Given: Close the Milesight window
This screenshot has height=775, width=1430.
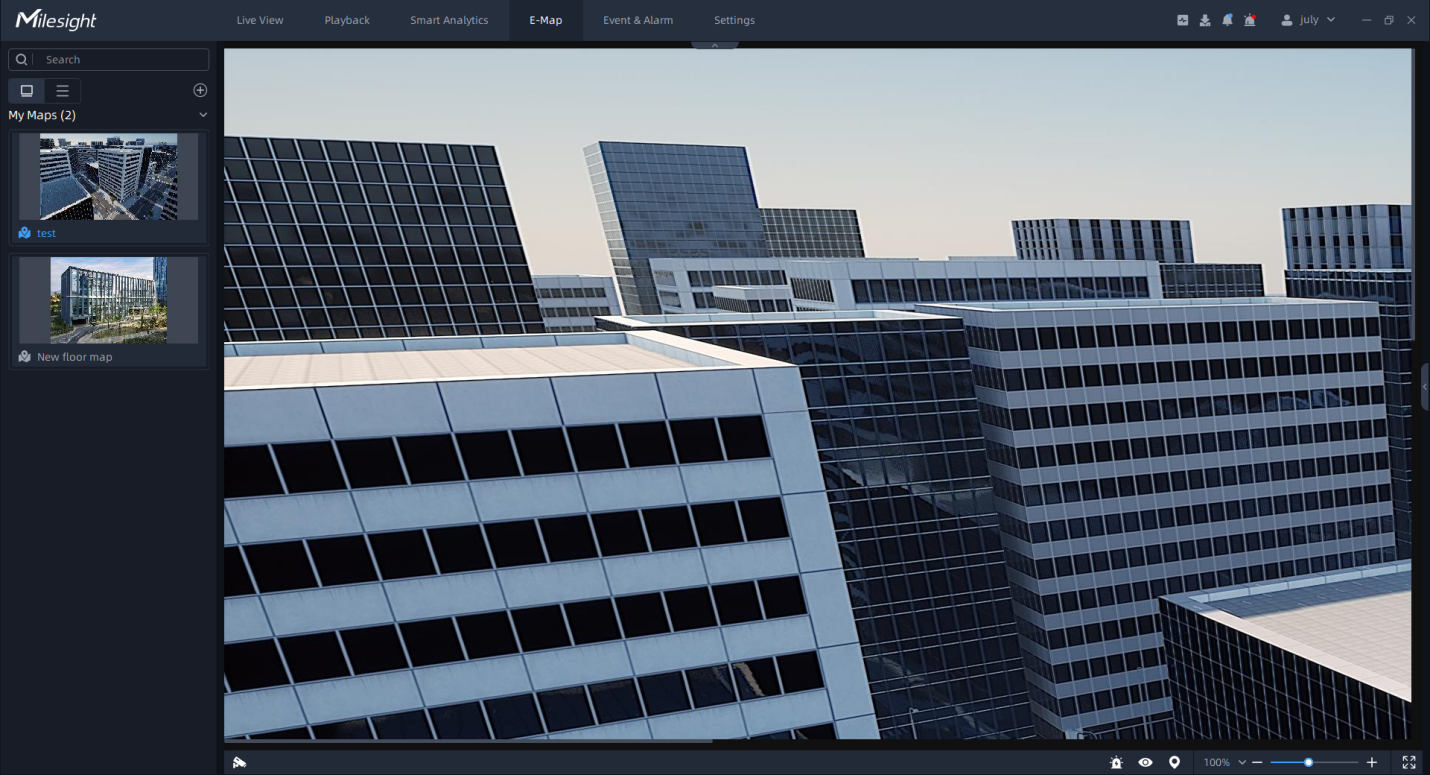Looking at the screenshot, I should pyautogui.click(x=1411, y=20).
